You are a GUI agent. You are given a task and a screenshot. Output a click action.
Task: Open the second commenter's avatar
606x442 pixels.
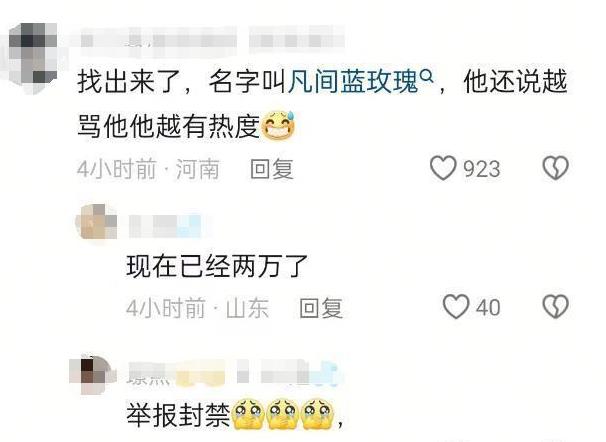(97, 223)
